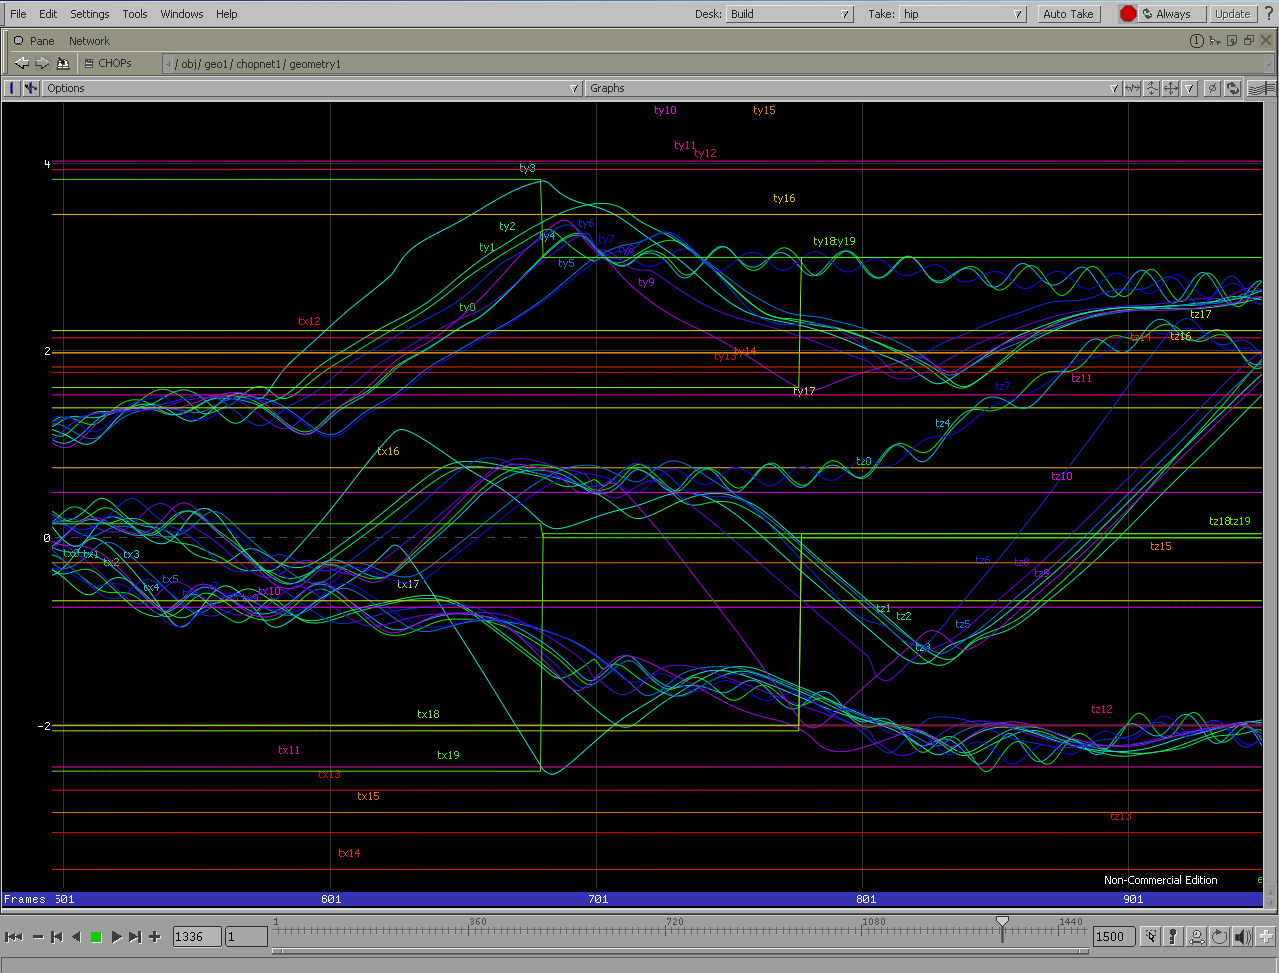Toggle the graph cycle refresh button
This screenshot has width=1279, height=973.
click(x=1232, y=88)
